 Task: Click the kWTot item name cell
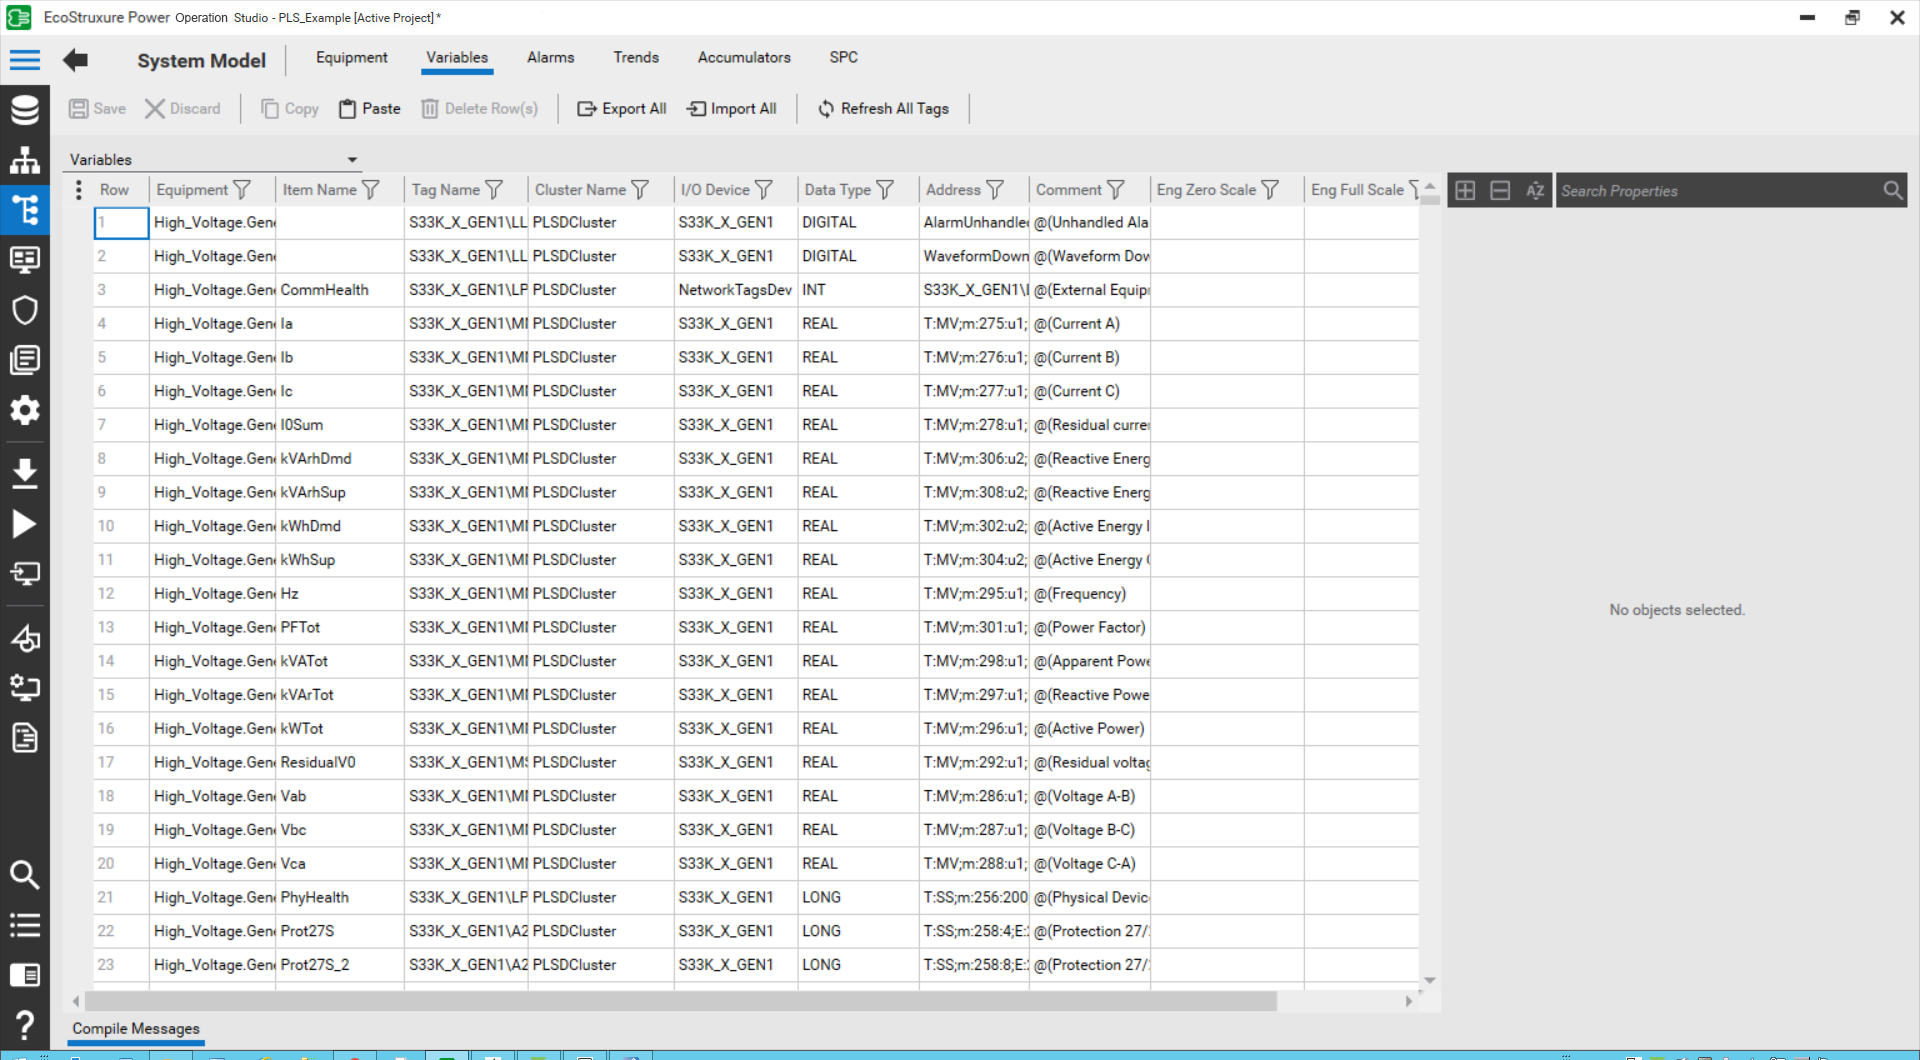340,729
